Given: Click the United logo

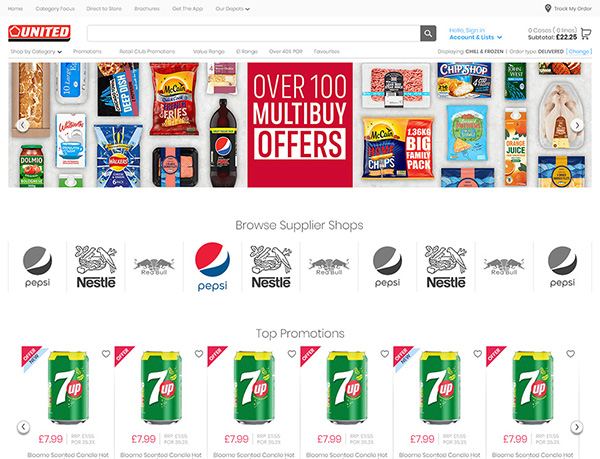Looking at the screenshot, I should (x=39, y=33).
